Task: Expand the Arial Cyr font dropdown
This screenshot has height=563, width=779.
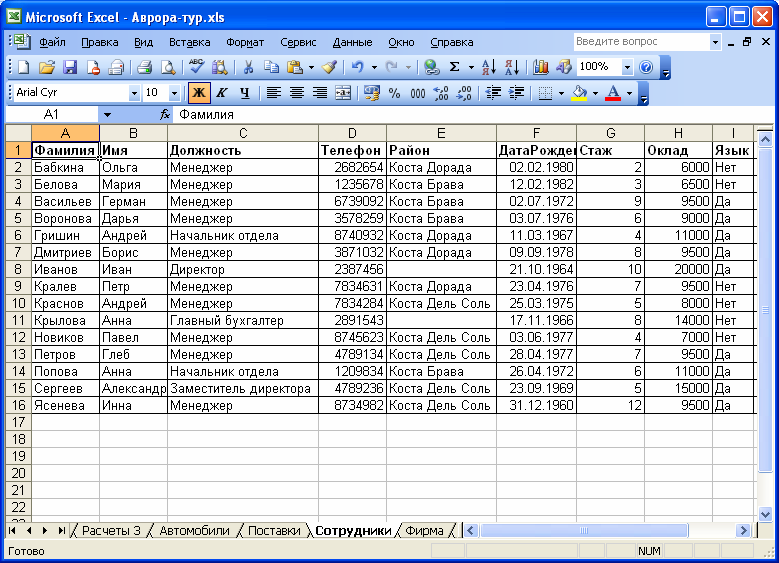Action: (x=134, y=93)
